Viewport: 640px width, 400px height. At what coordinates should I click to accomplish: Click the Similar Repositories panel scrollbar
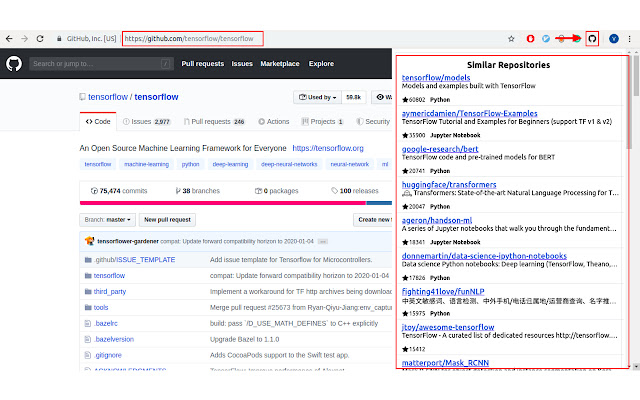coord(629,104)
